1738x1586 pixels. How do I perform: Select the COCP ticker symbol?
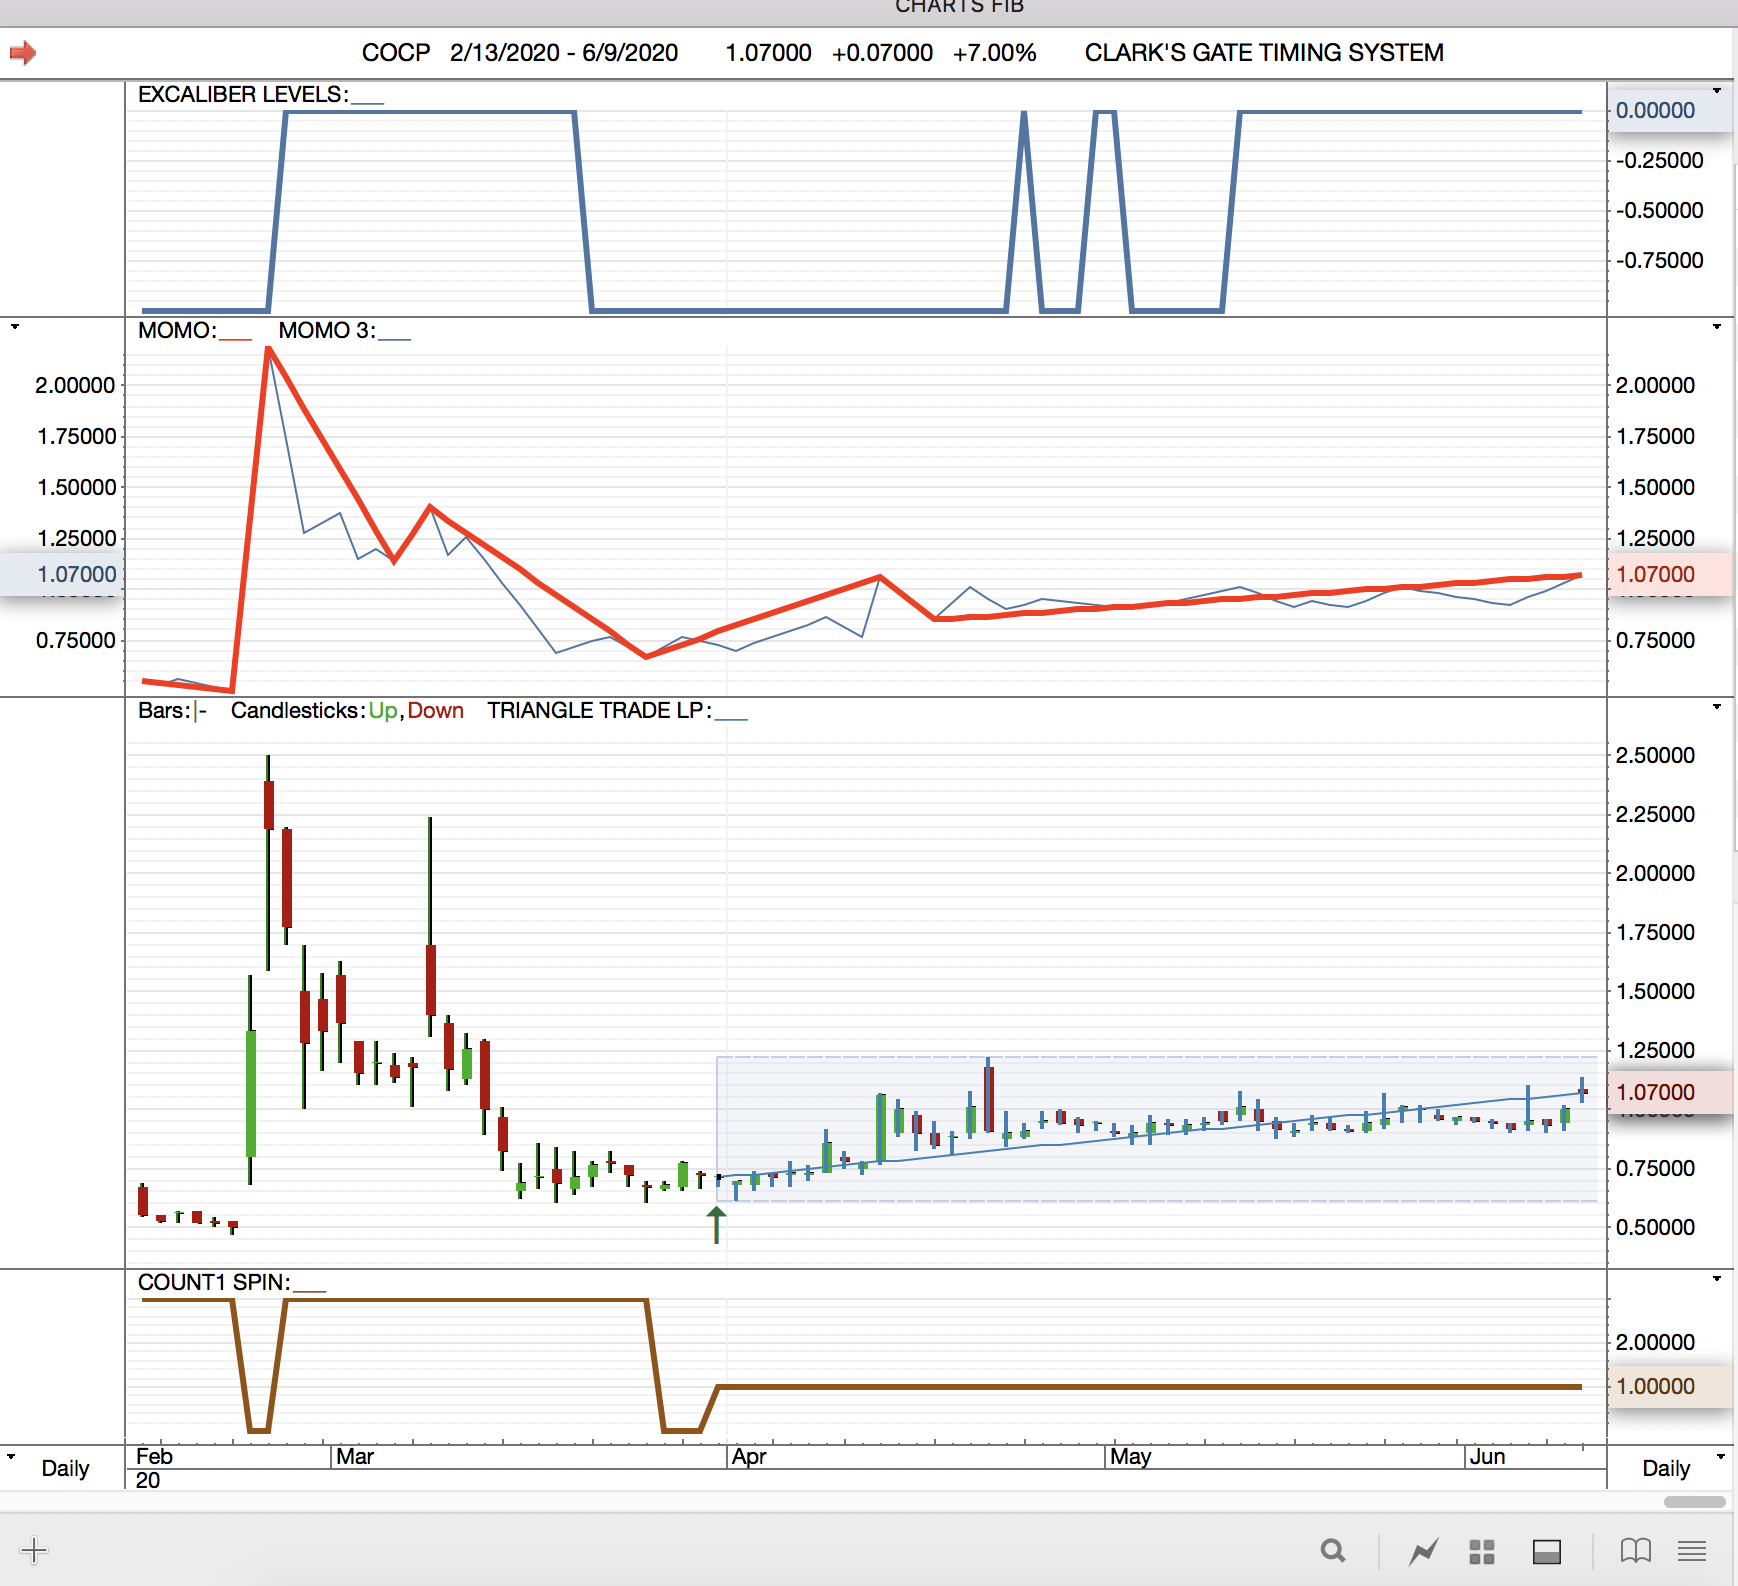[x=396, y=53]
